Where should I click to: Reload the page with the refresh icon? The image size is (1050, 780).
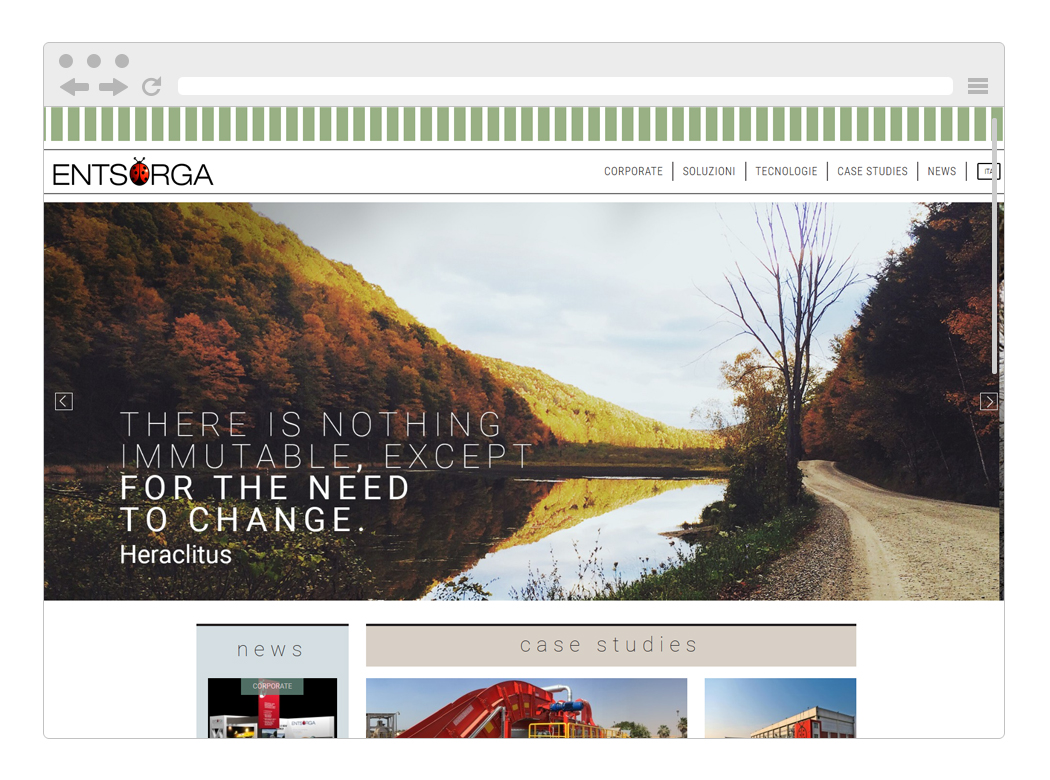pyautogui.click(x=152, y=87)
